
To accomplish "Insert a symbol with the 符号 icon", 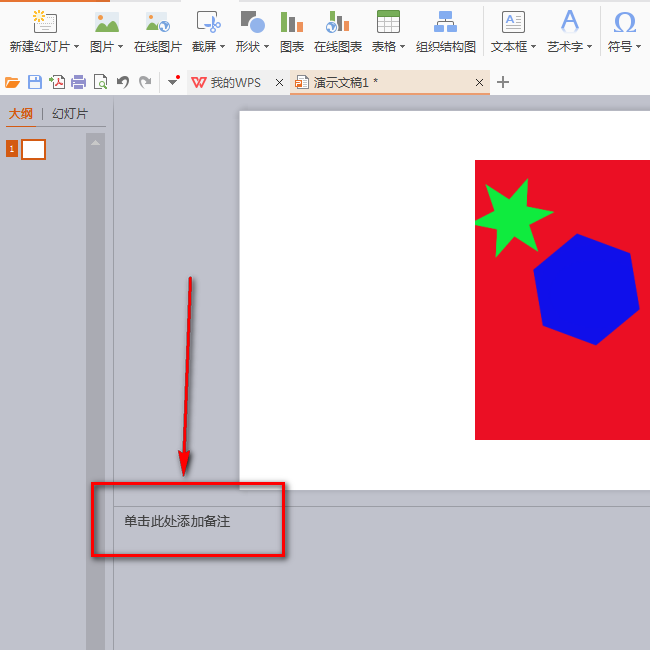I will pyautogui.click(x=625, y=22).
